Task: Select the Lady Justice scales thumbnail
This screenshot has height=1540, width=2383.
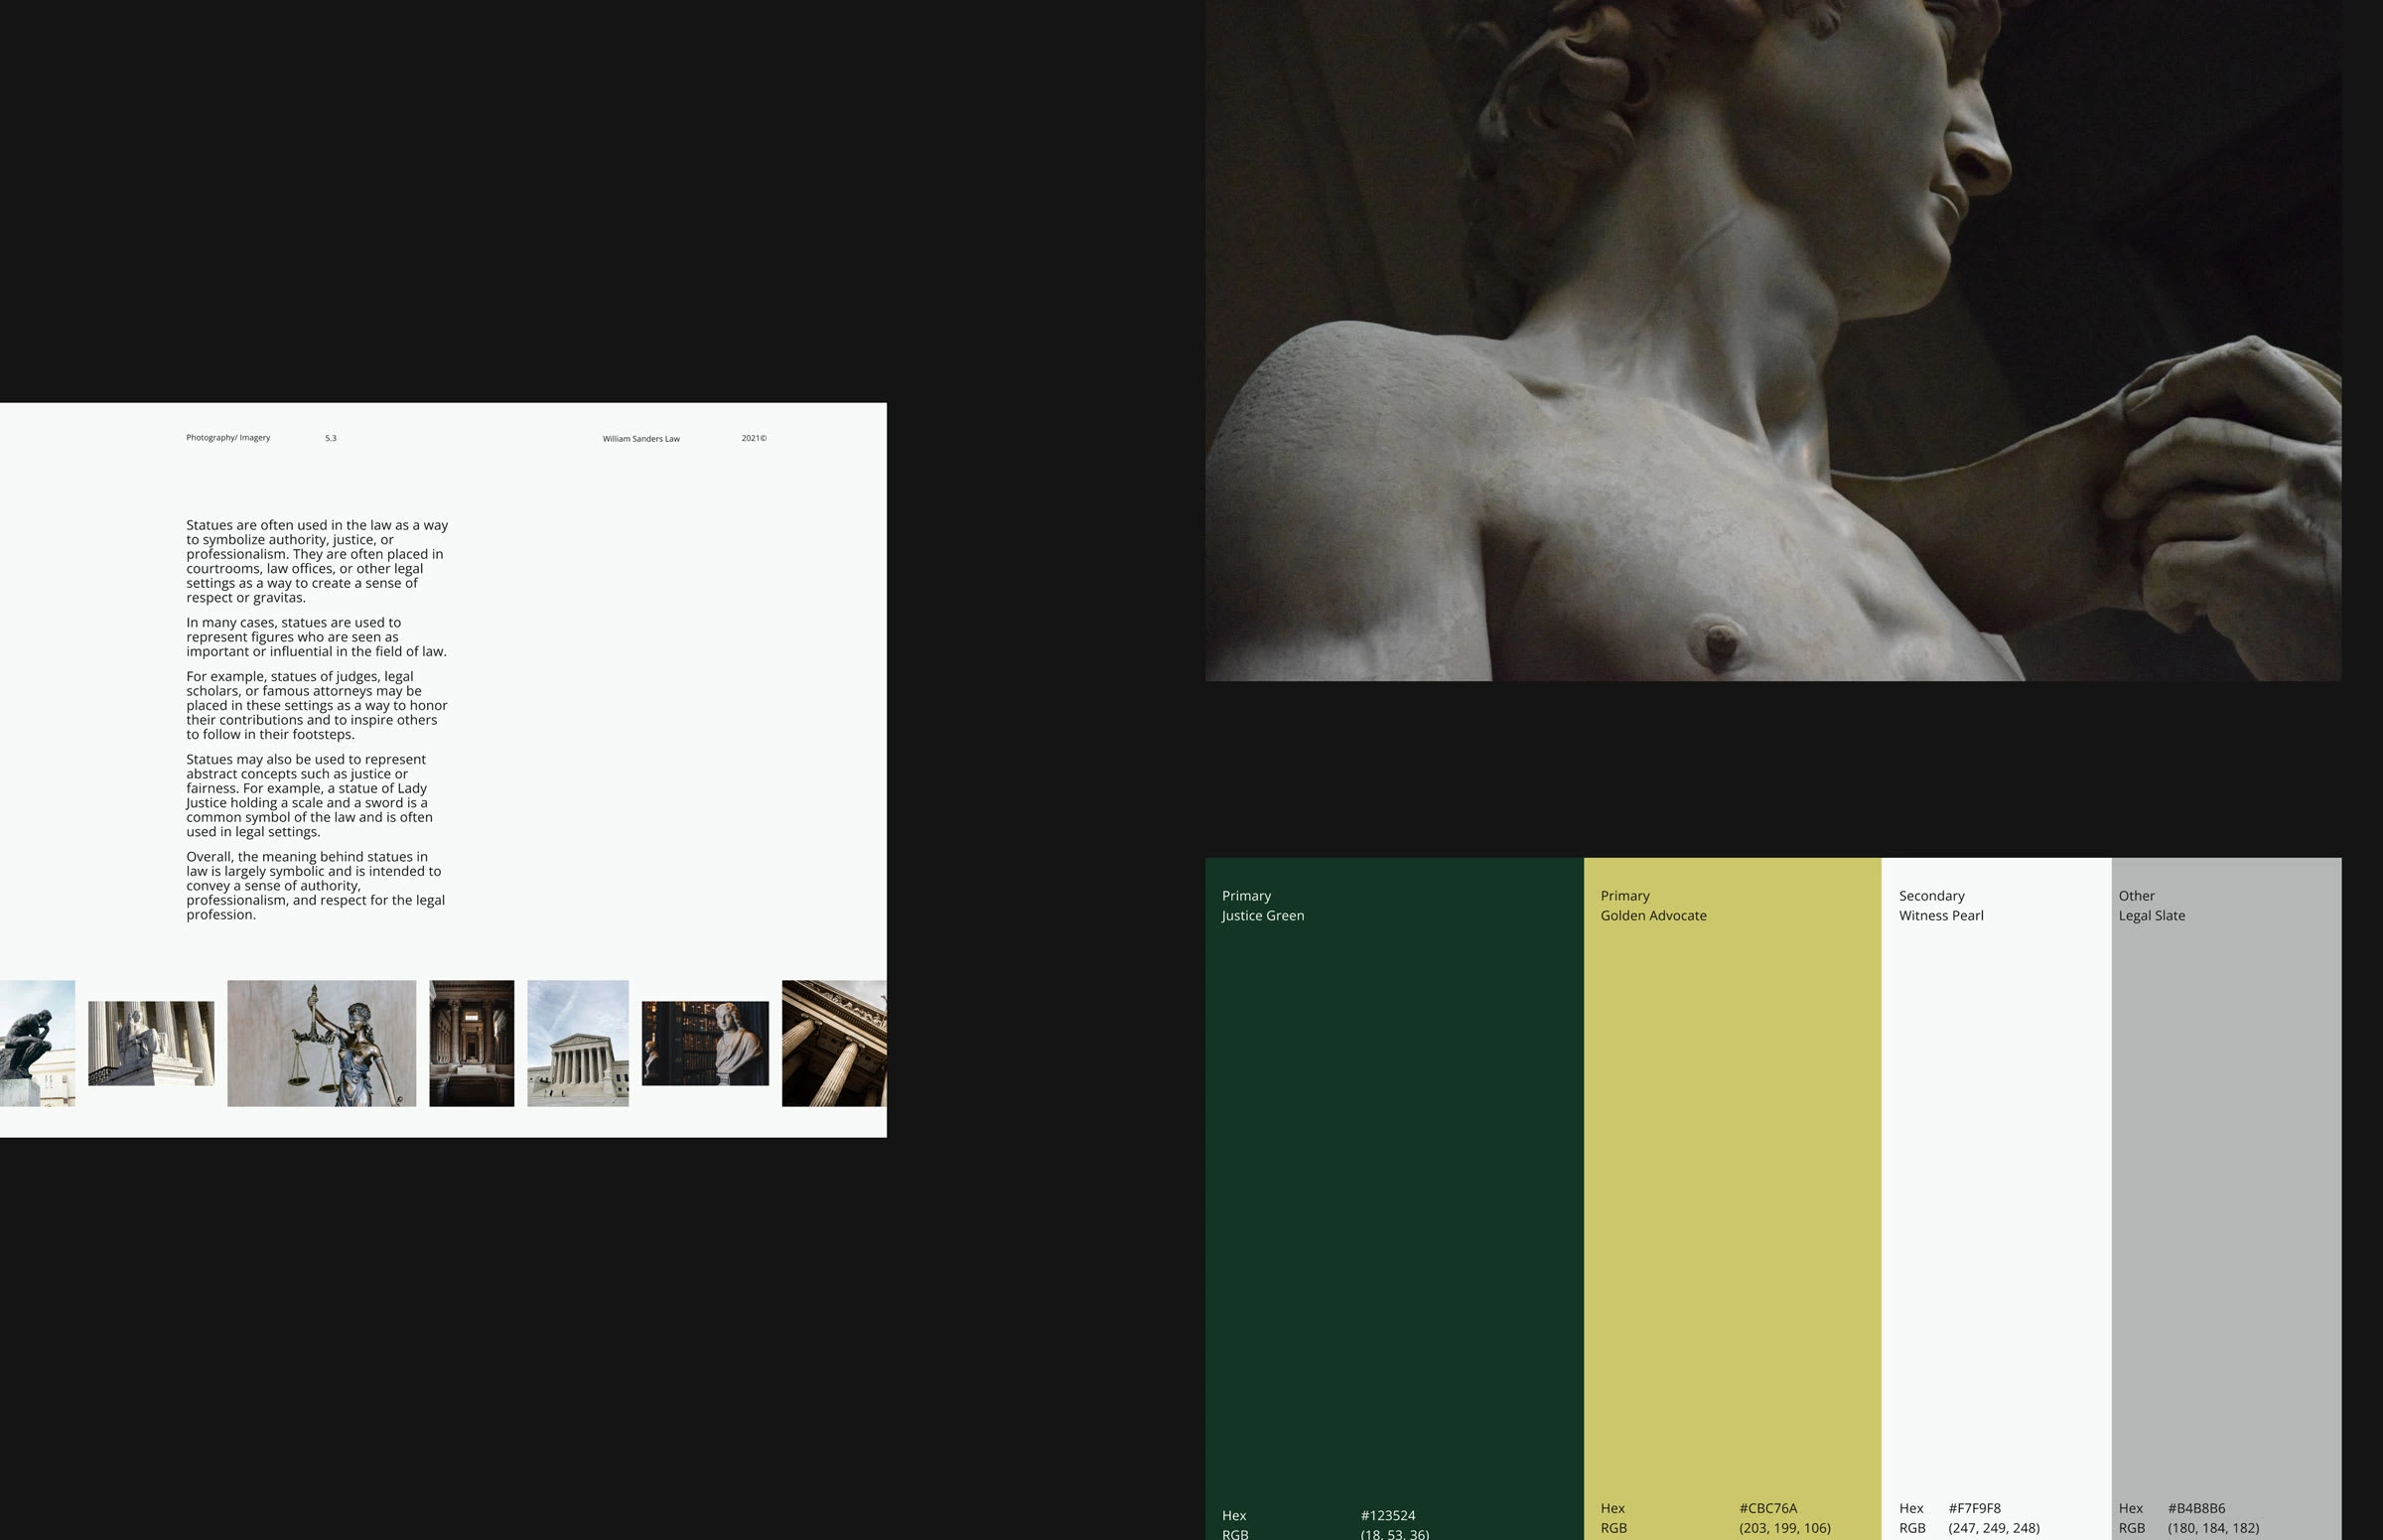Action: (321, 1043)
